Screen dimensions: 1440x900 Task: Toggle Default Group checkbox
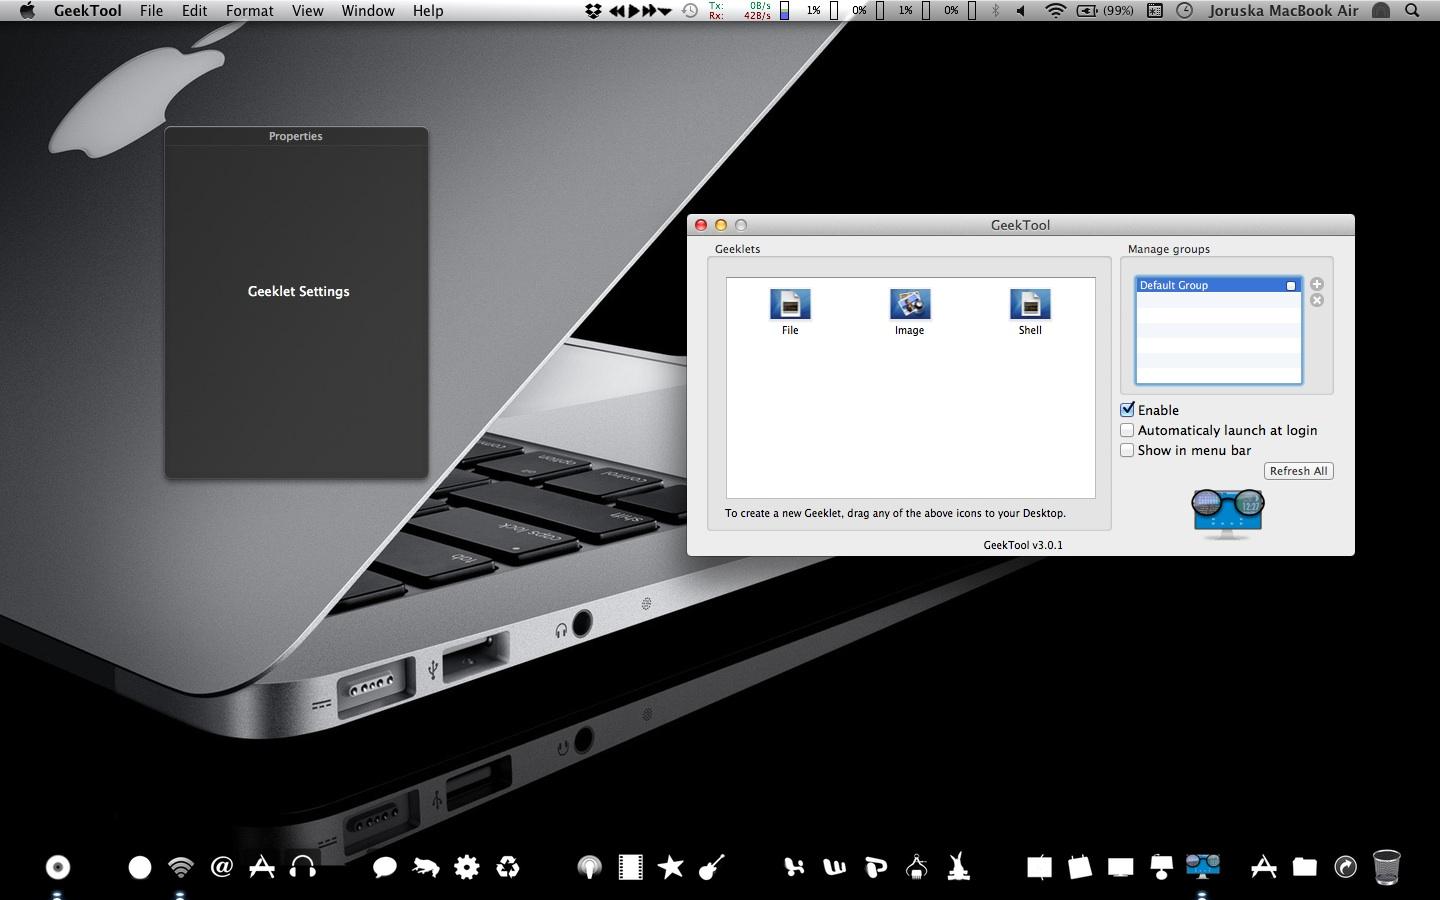coord(1291,286)
